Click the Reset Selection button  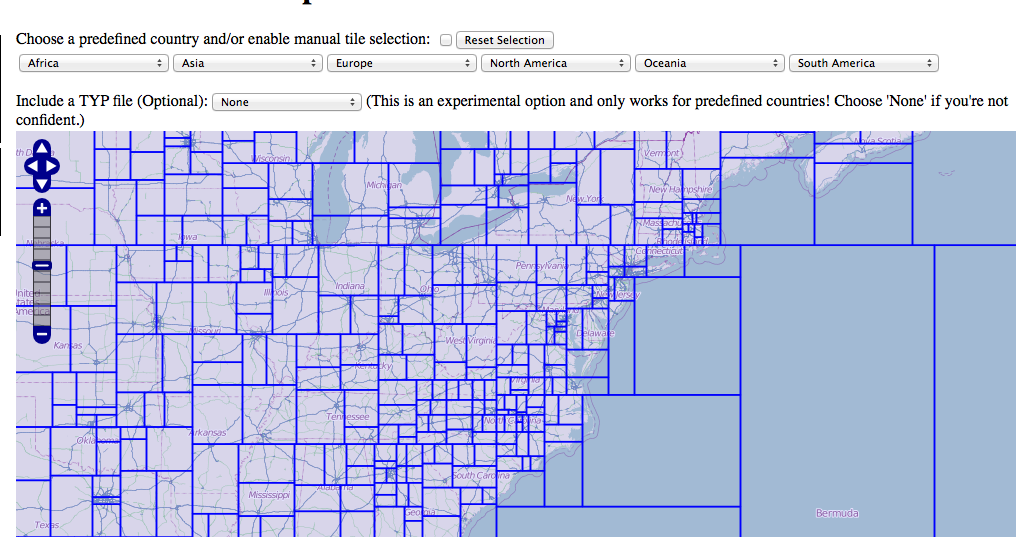[x=505, y=40]
